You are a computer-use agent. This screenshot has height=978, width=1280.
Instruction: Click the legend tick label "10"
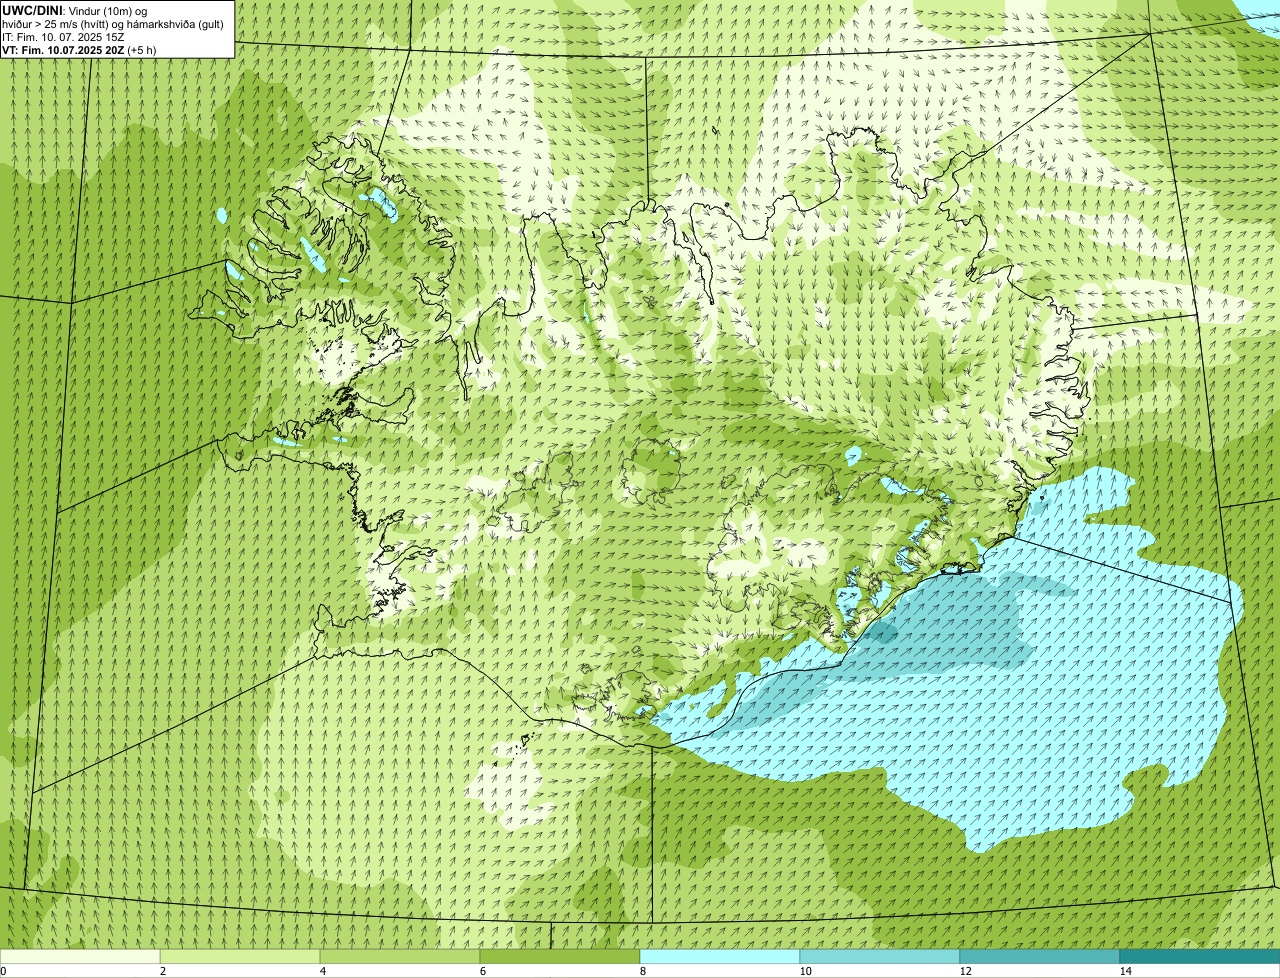(805, 971)
